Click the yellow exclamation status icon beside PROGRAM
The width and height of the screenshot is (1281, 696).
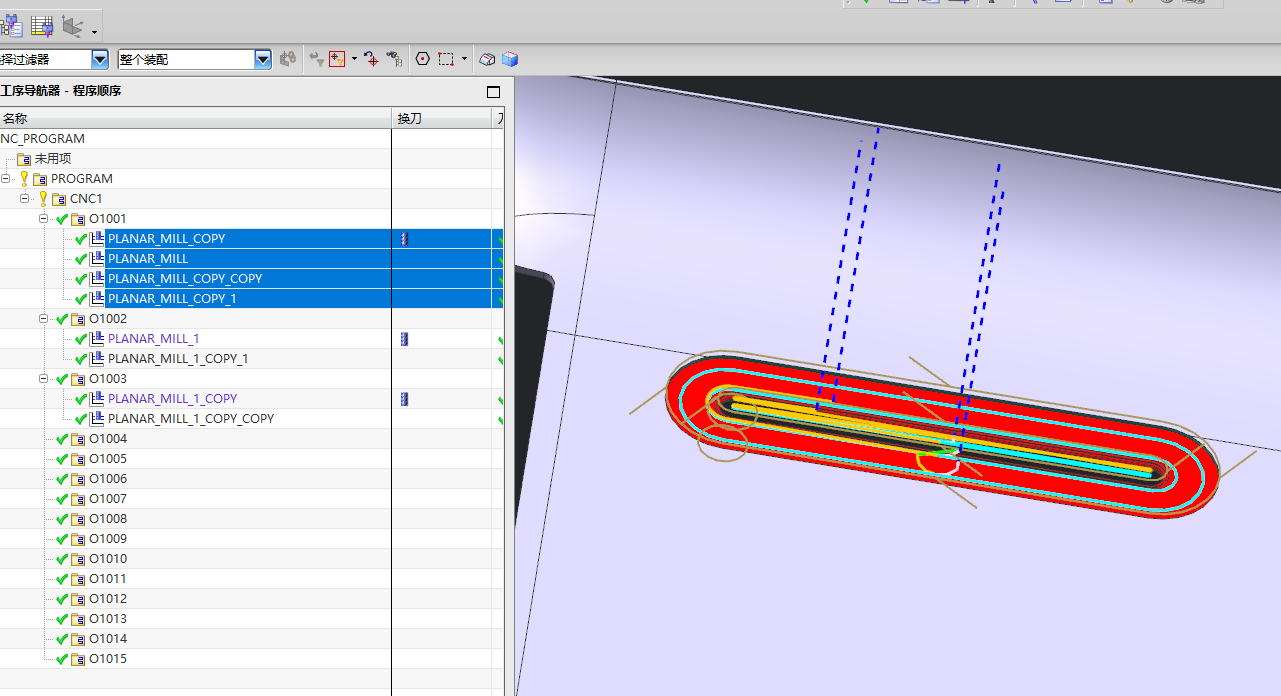click(x=23, y=179)
